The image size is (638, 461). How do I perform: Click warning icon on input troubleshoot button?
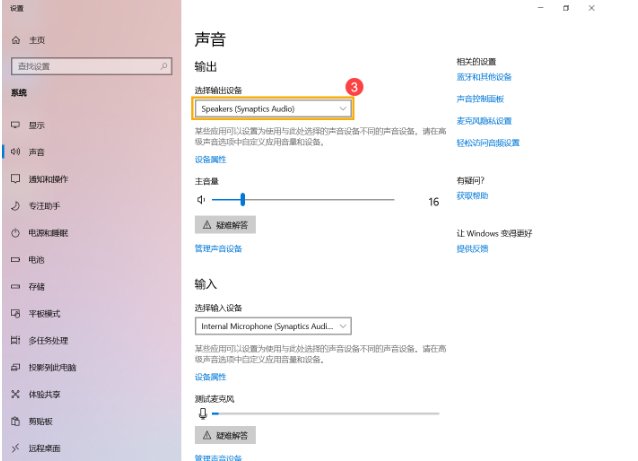pyautogui.click(x=207, y=435)
